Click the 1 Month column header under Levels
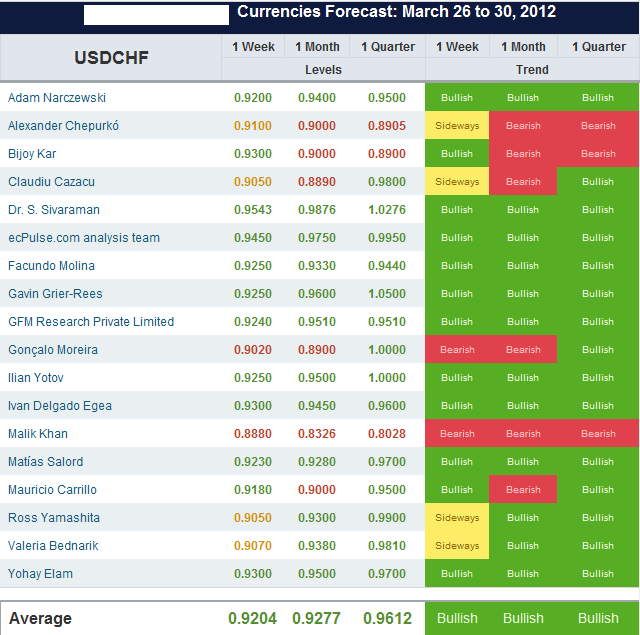The width and height of the screenshot is (640, 635). (317, 47)
